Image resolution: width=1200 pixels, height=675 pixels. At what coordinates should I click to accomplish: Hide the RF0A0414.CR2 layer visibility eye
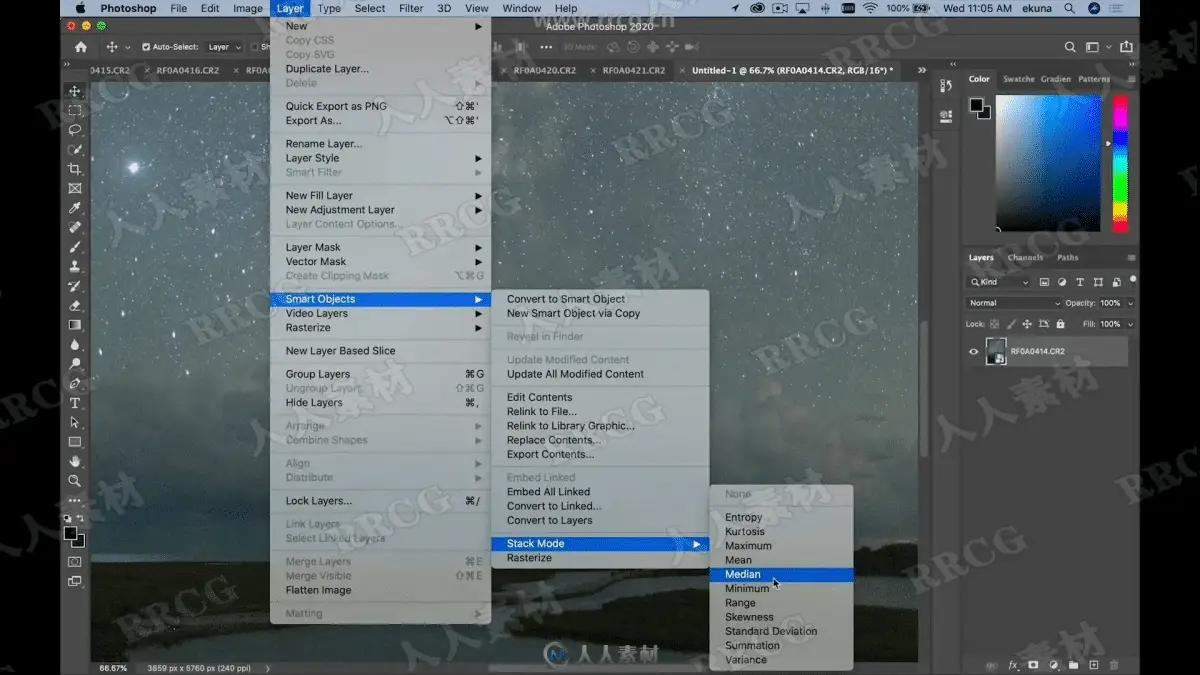[x=974, y=351]
